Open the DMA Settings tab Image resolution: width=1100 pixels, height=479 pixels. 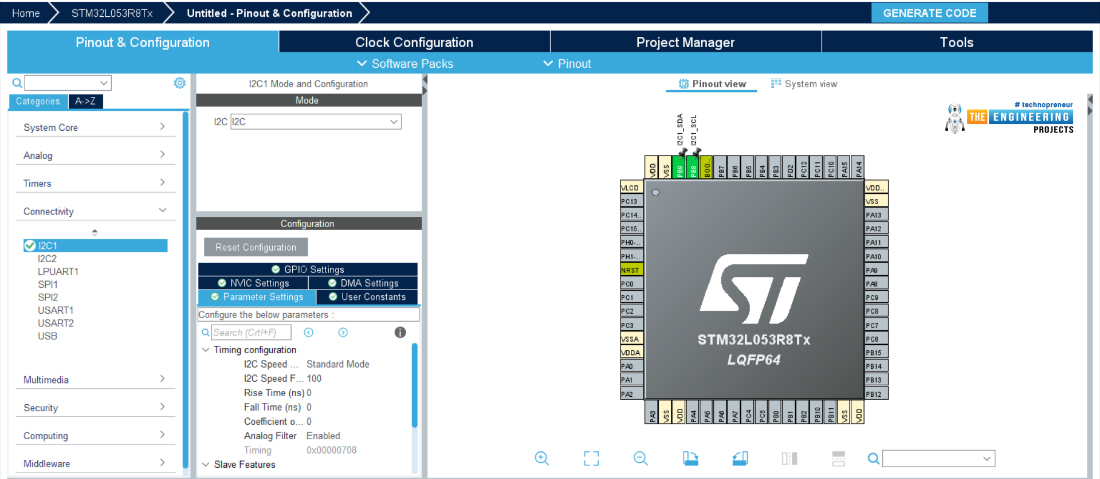coord(363,283)
